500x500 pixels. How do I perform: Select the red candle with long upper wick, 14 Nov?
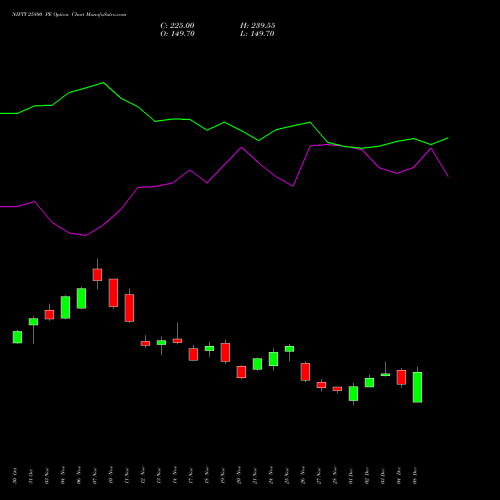pyautogui.click(x=177, y=341)
